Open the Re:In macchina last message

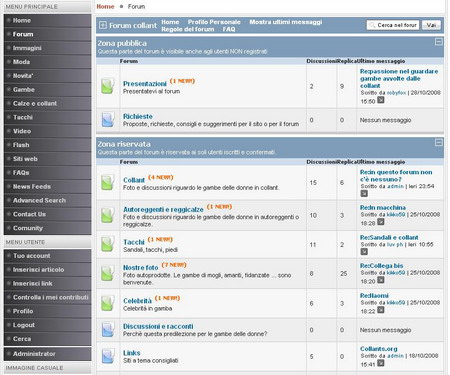[x=383, y=207]
